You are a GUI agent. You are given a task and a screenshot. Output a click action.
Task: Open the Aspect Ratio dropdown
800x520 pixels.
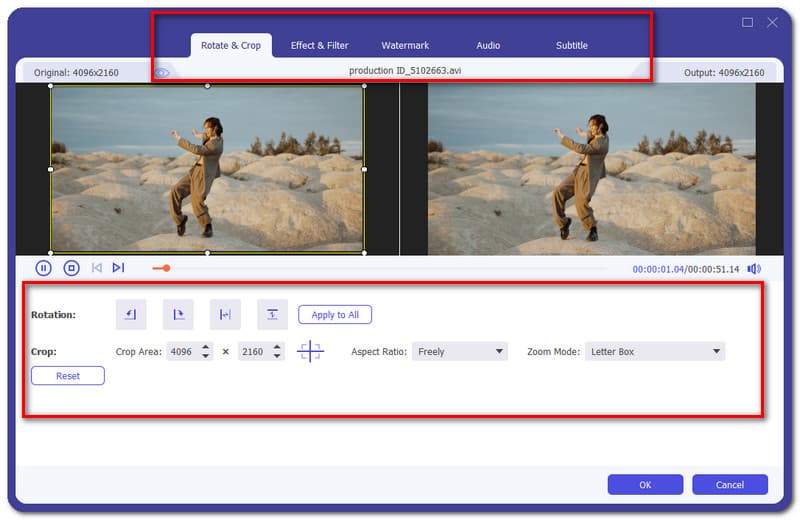[459, 352]
